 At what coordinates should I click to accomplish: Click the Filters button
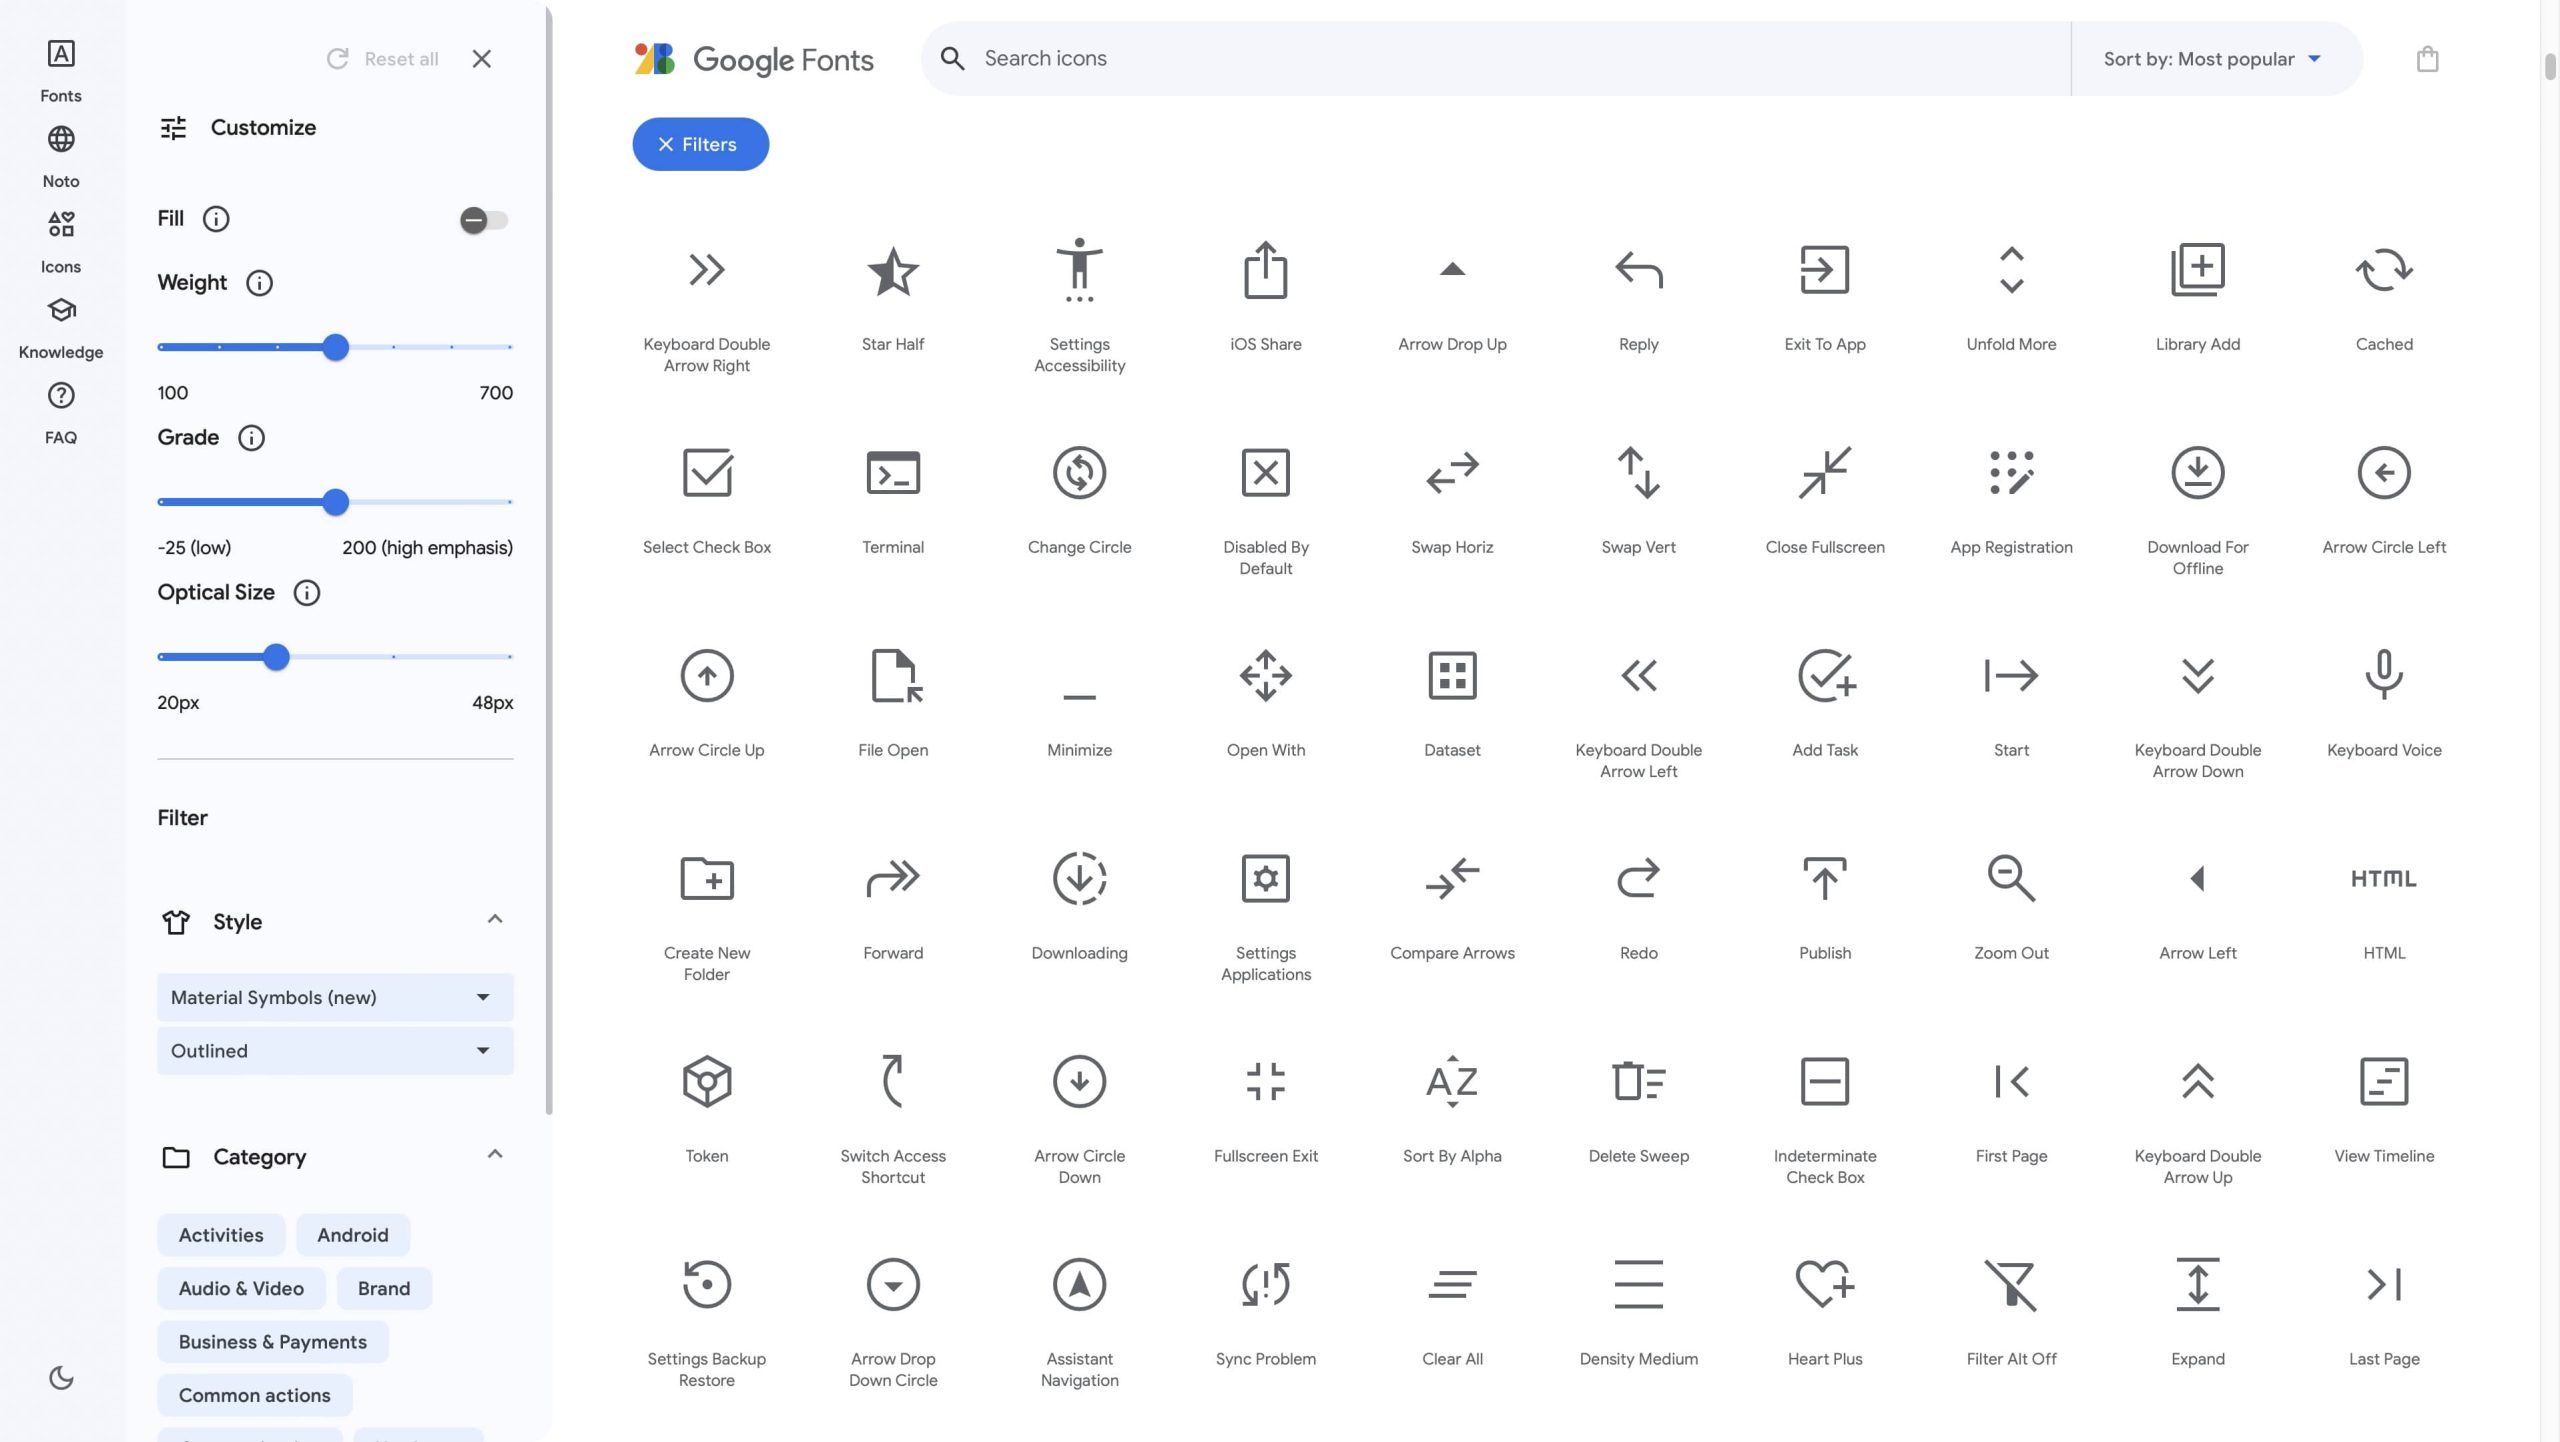(700, 144)
